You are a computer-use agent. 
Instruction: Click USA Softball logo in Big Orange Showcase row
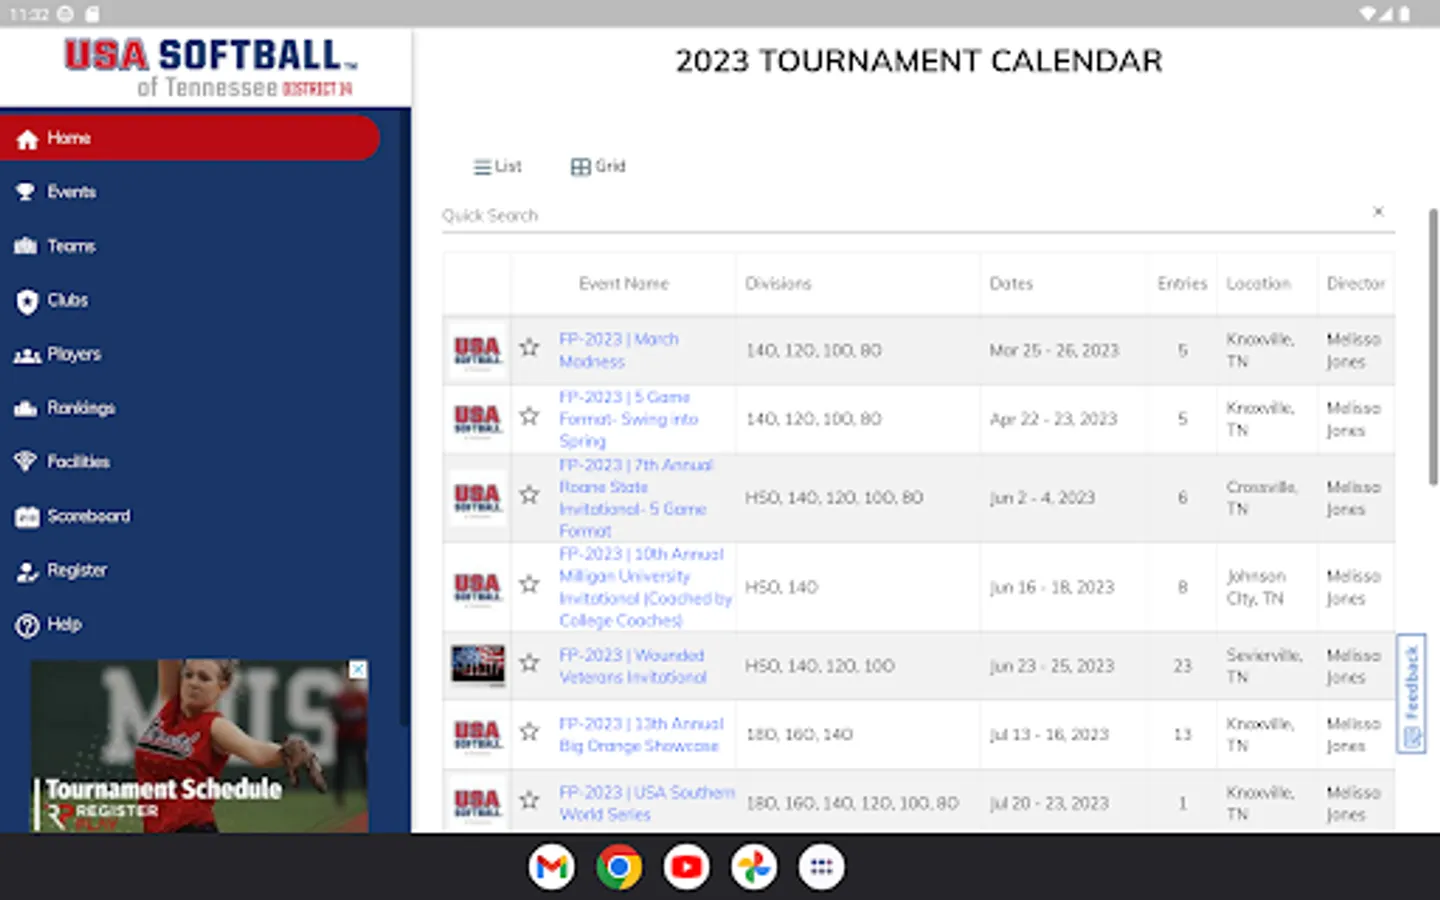(478, 735)
